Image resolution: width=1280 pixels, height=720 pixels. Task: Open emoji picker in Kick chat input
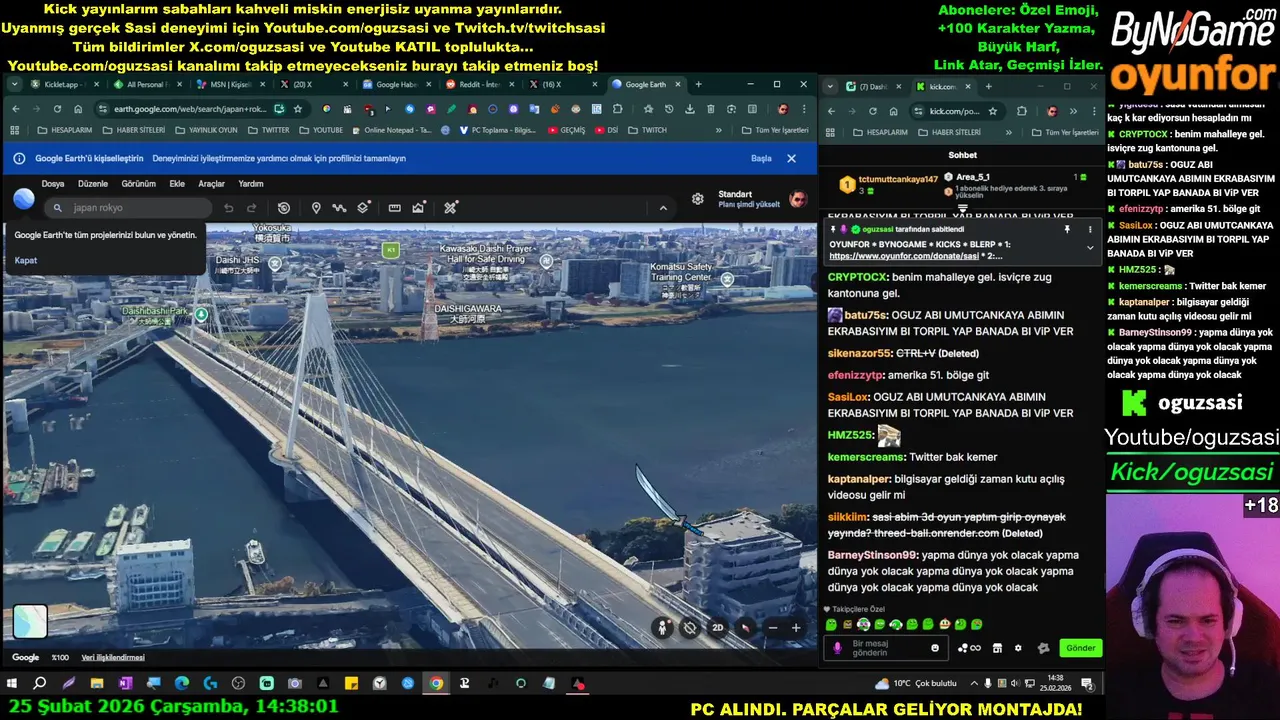tap(935, 648)
